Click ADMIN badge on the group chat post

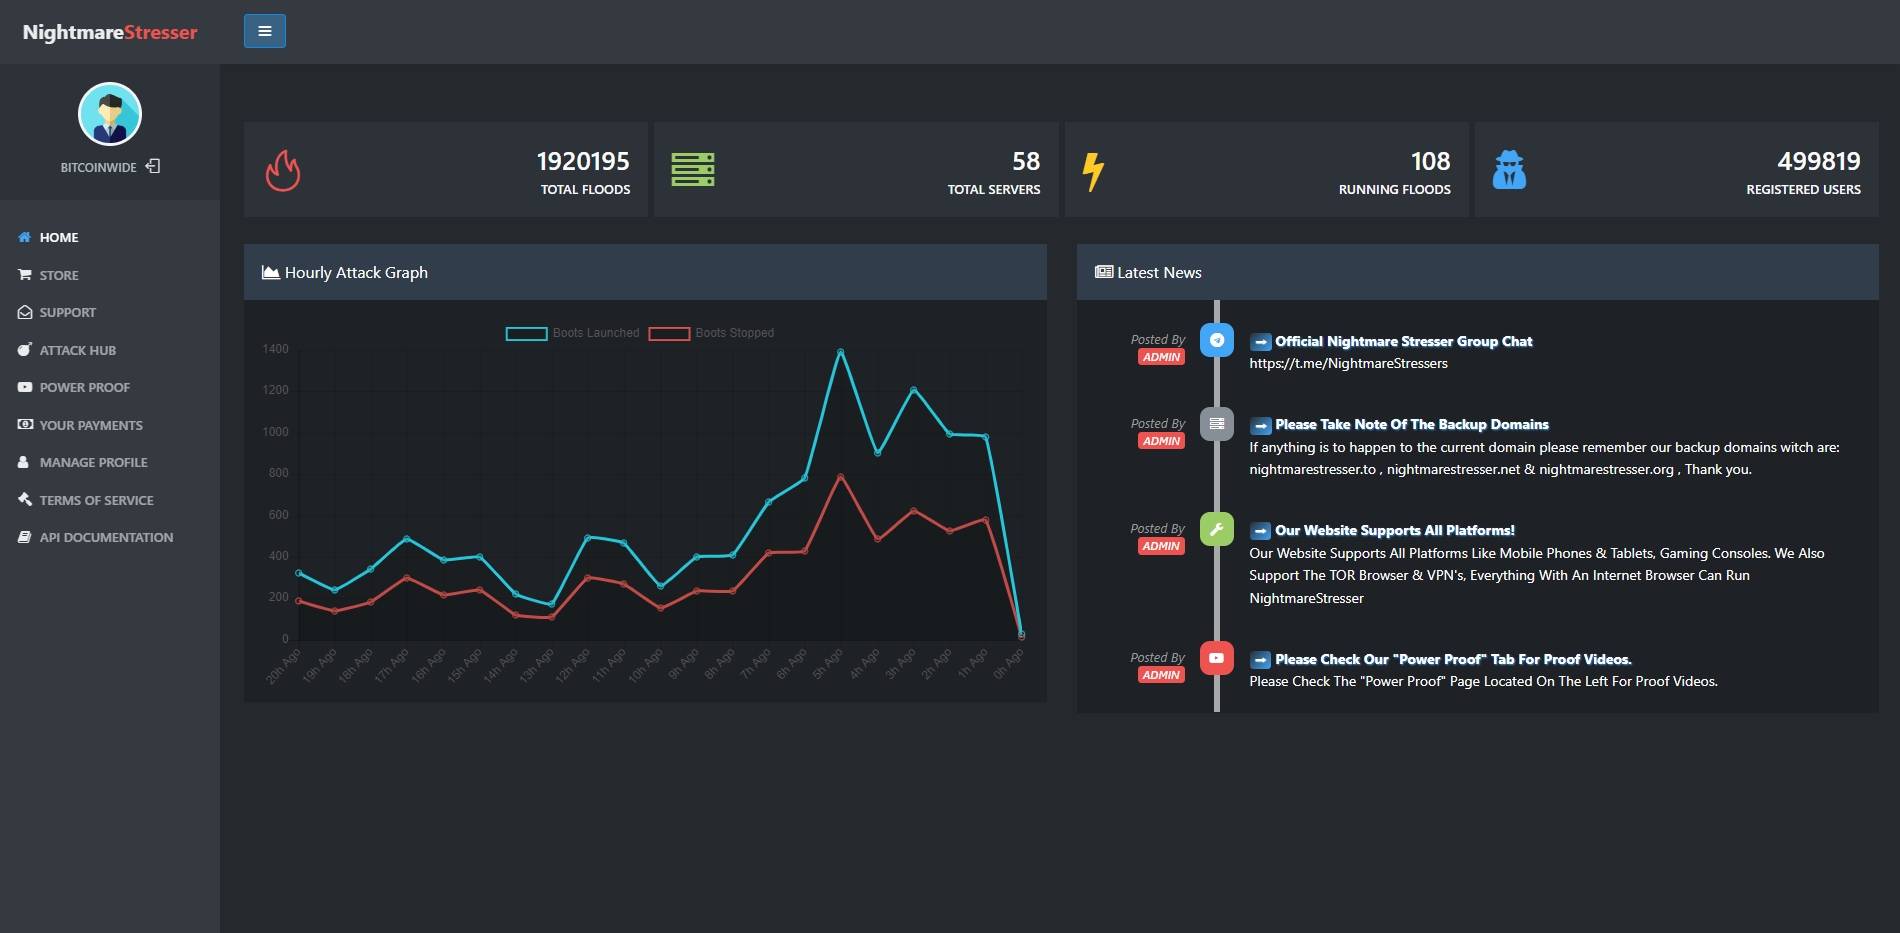pyautogui.click(x=1161, y=357)
